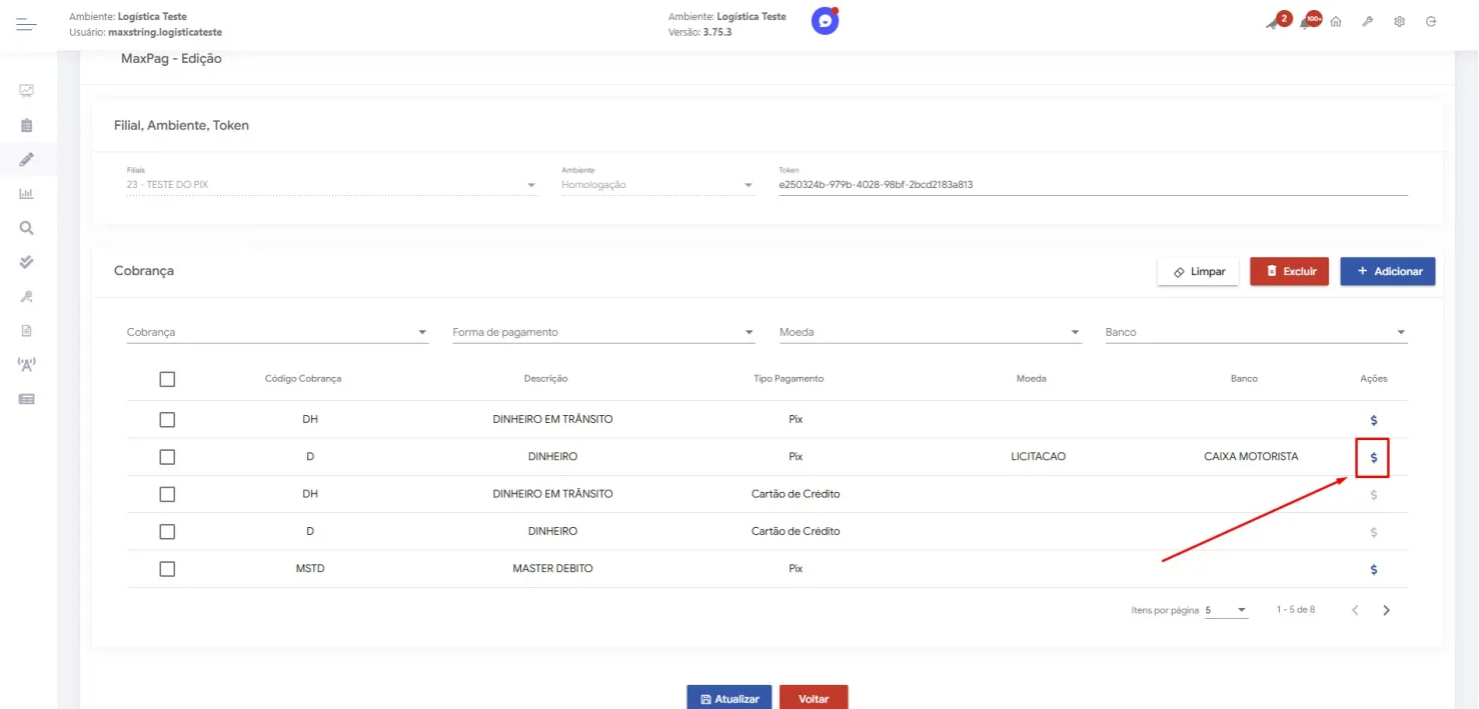Click the LICITACAO cell

click(1038, 456)
